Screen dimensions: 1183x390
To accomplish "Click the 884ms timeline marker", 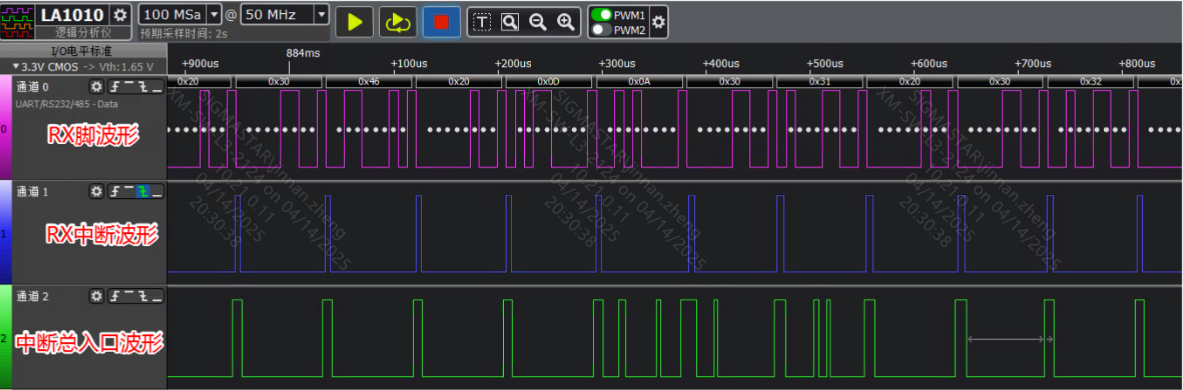I will (303, 53).
